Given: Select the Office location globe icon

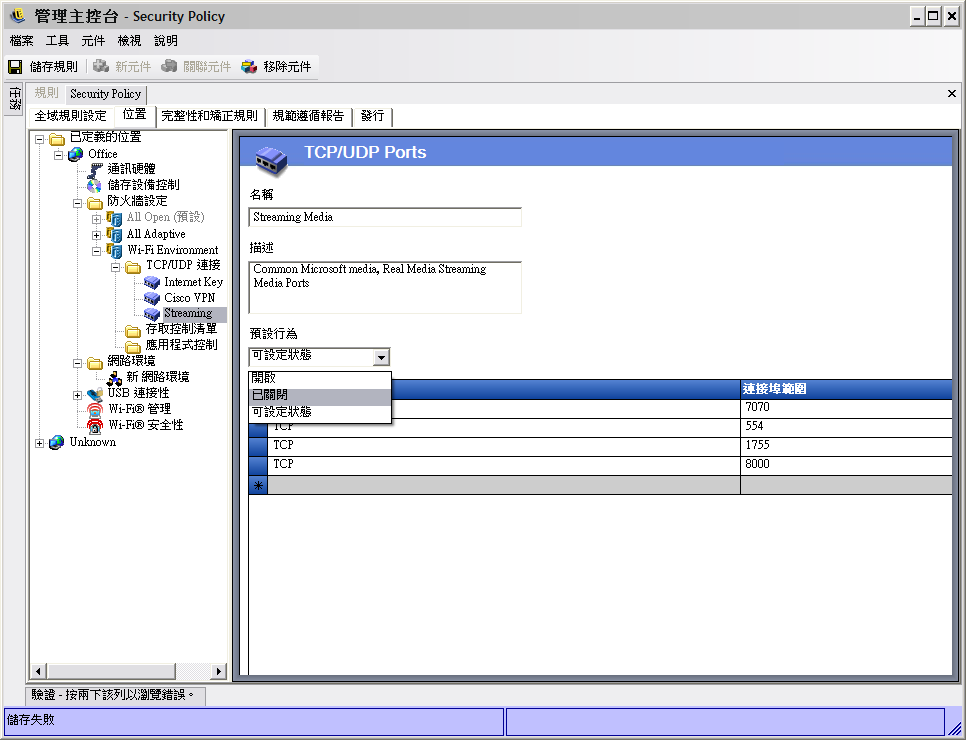Looking at the screenshot, I should pyautogui.click(x=76, y=154).
